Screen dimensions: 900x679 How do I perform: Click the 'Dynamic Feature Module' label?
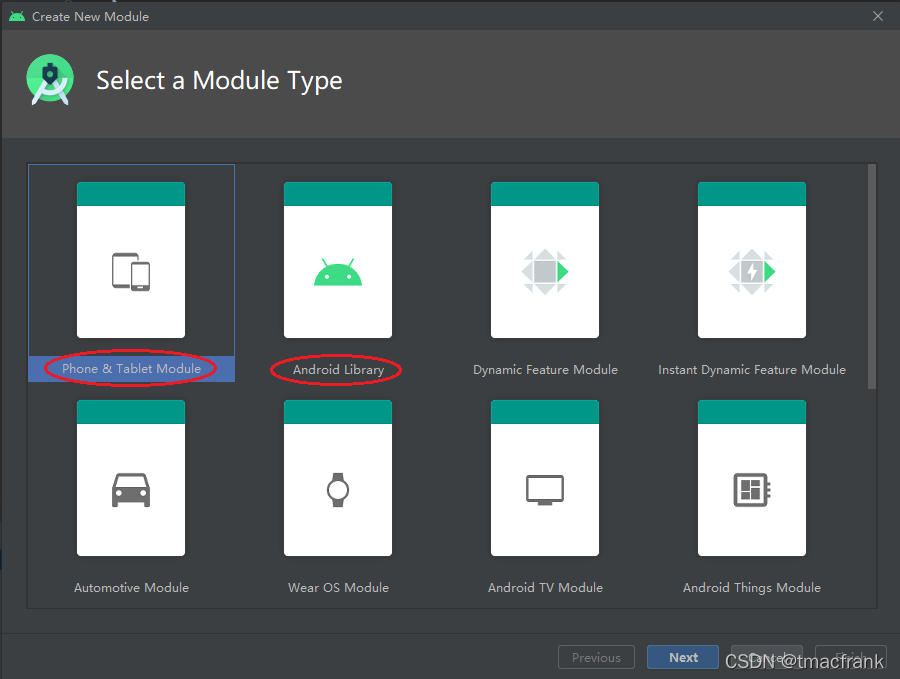click(545, 370)
